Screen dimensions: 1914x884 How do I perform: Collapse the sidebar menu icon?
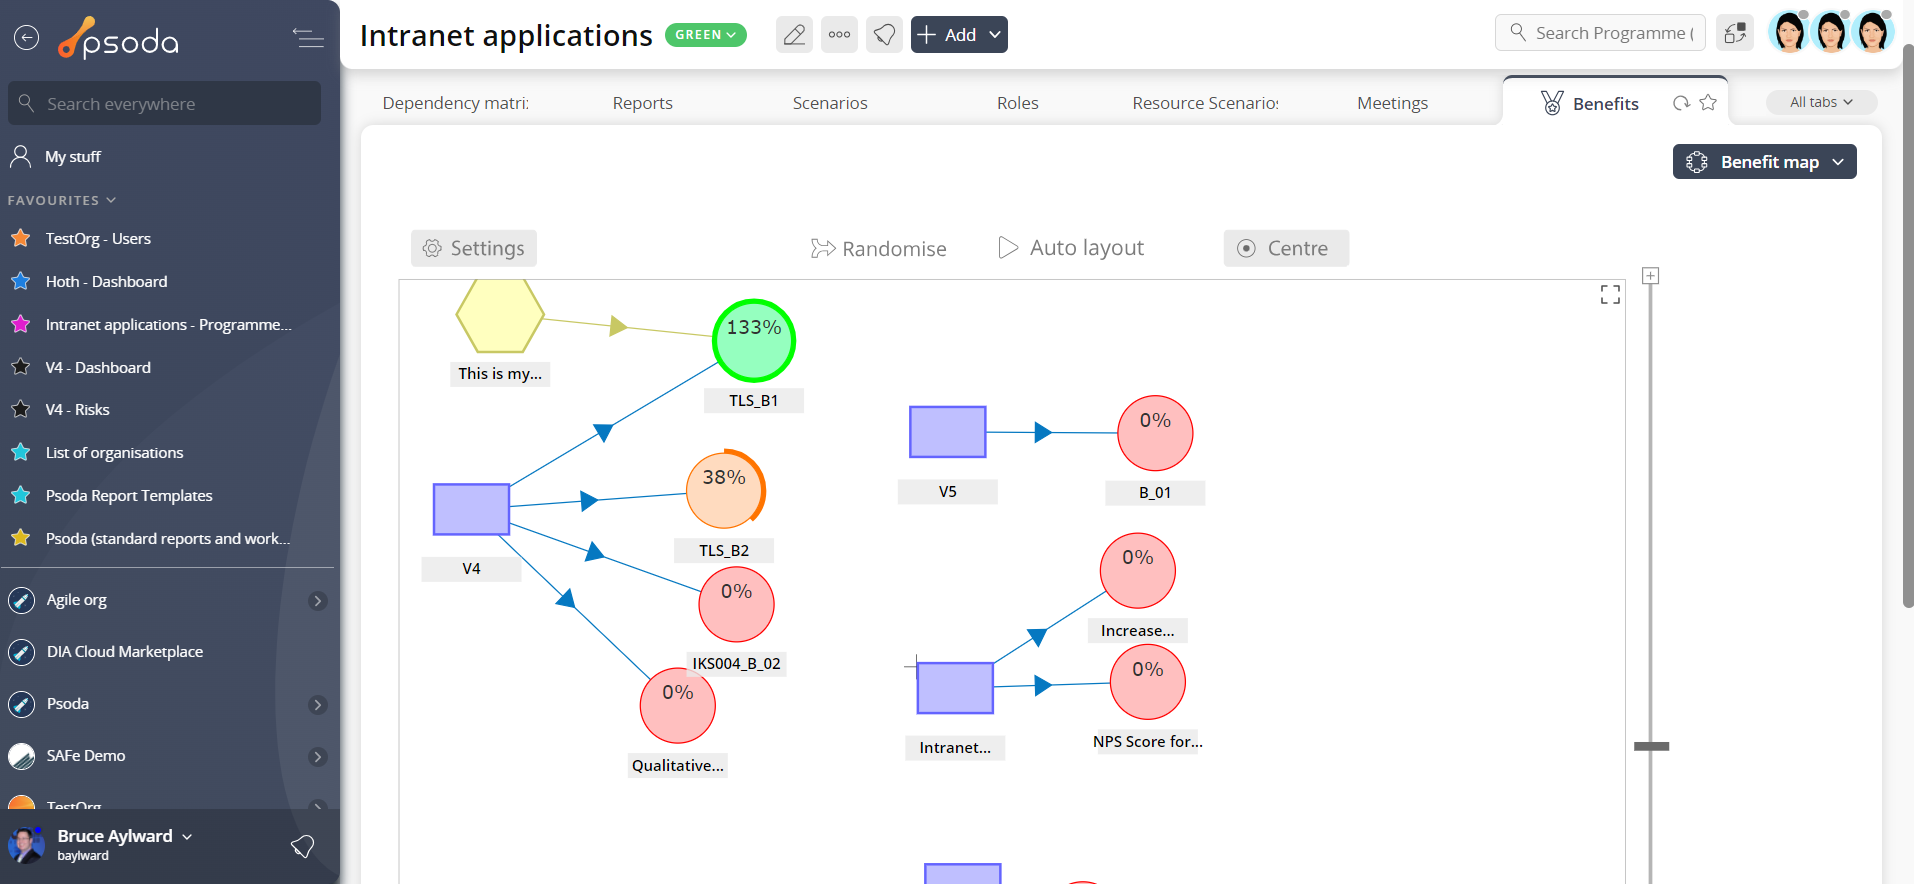click(308, 38)
